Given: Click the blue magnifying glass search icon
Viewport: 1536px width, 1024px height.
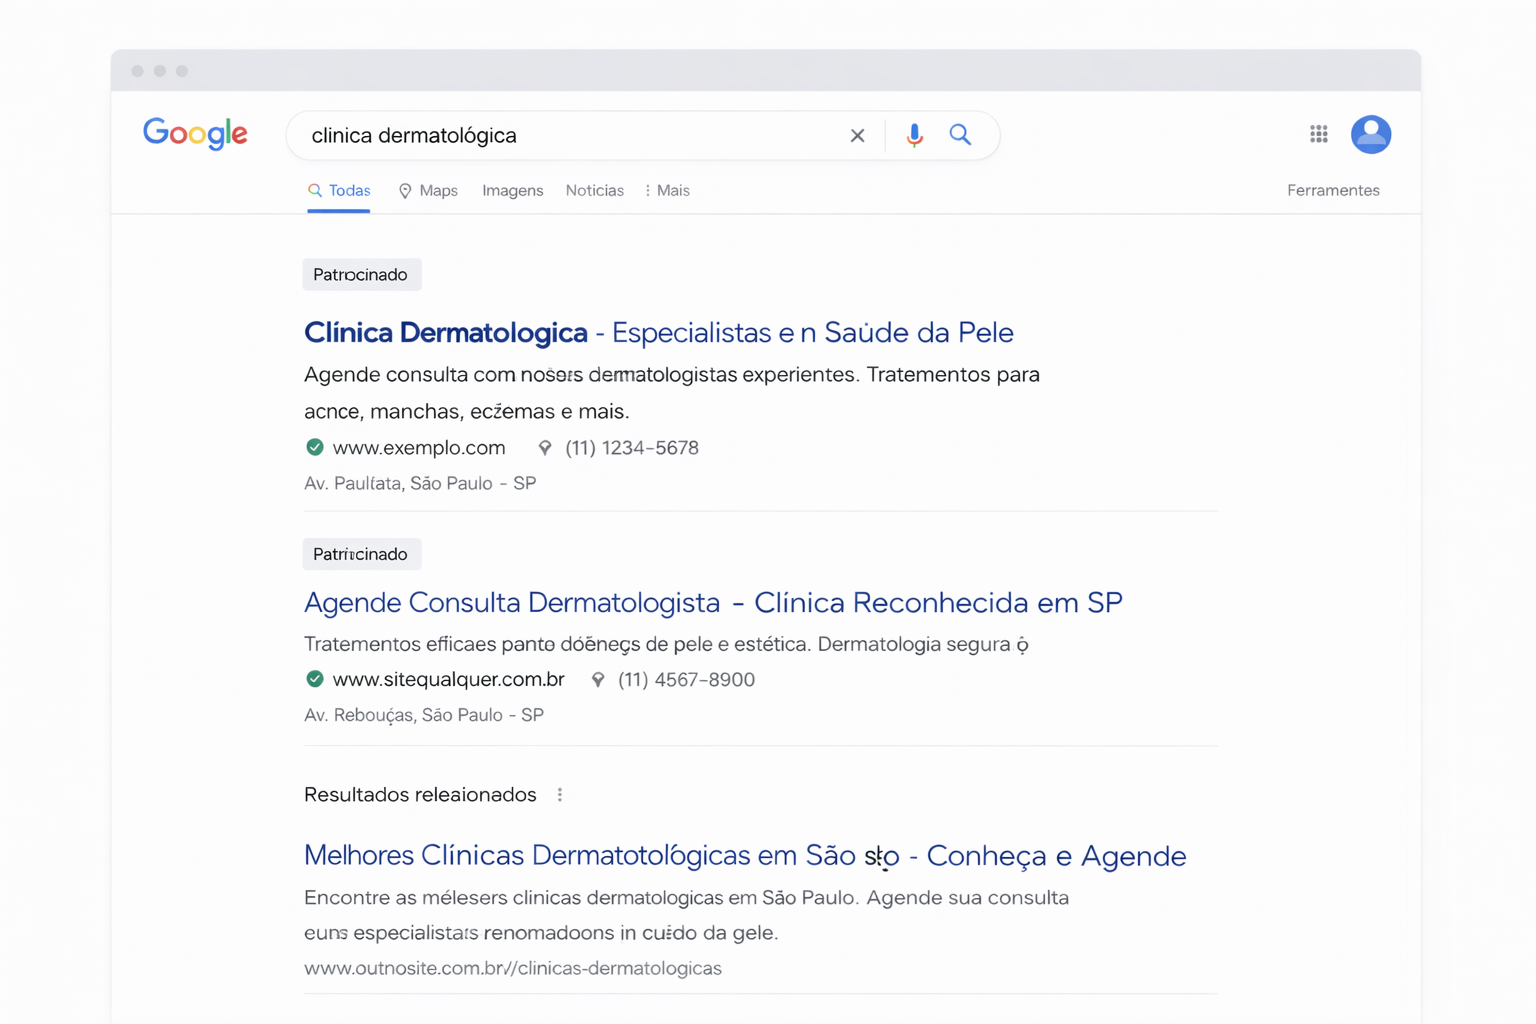Looking at the screenshot, I should point(960,134).
